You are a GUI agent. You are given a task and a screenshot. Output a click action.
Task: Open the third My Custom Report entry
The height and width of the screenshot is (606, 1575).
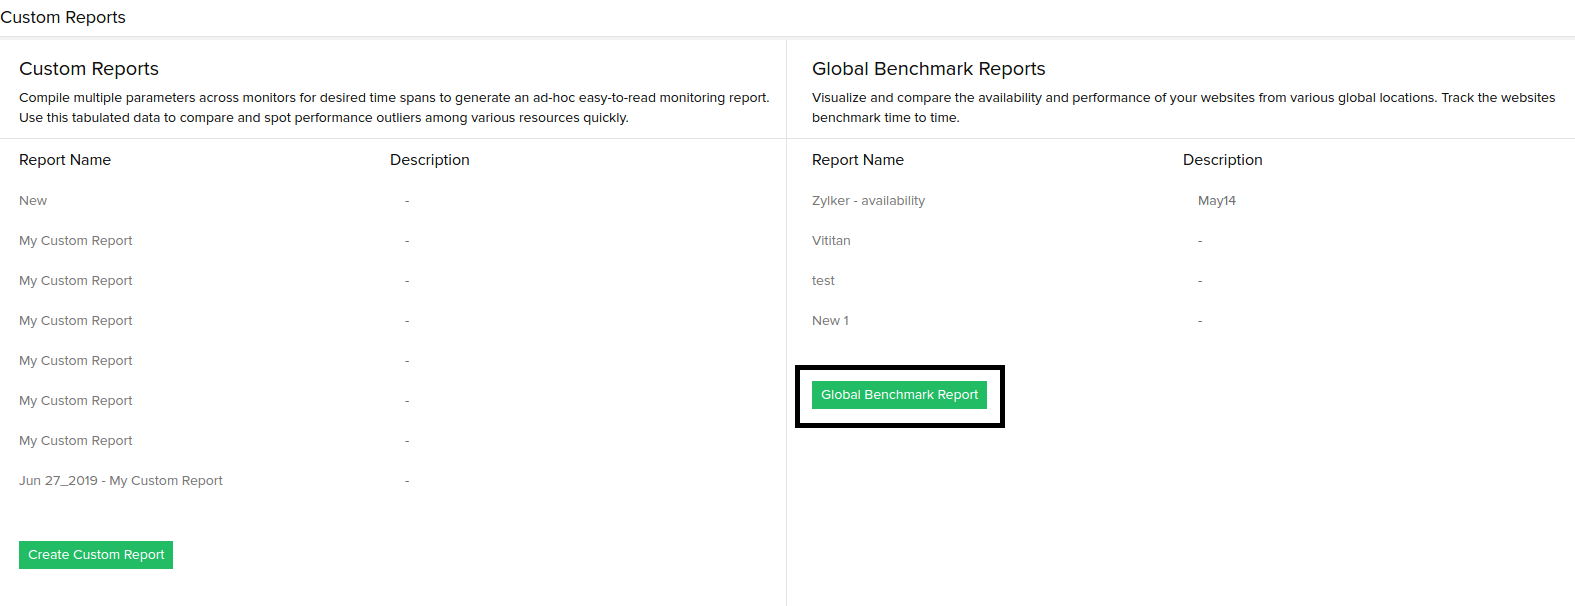point(76,321)
